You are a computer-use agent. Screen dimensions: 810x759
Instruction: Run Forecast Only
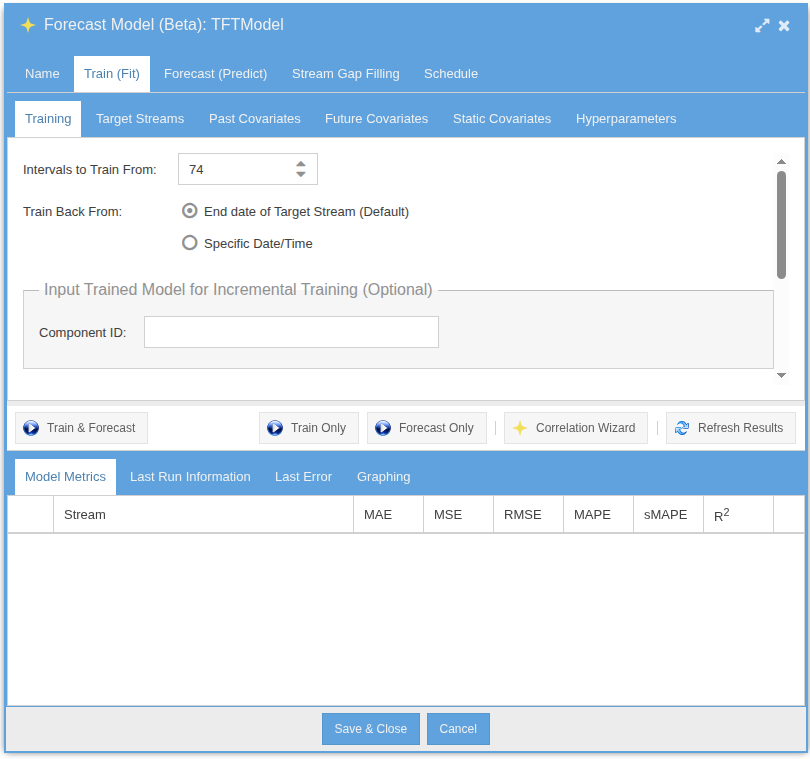427,428
